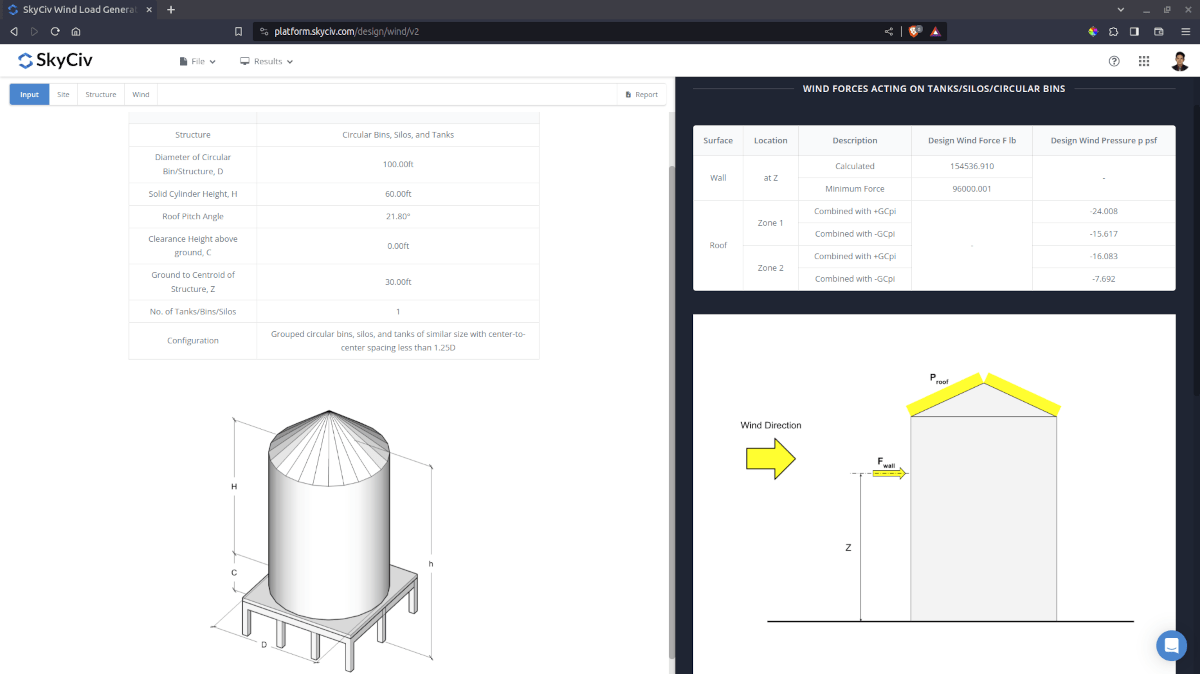The height and width of the screenshot is (674, 1200).
Task: Click the 'No. of Tanks/Bins/Silos' label
Action: pos(193,312)
